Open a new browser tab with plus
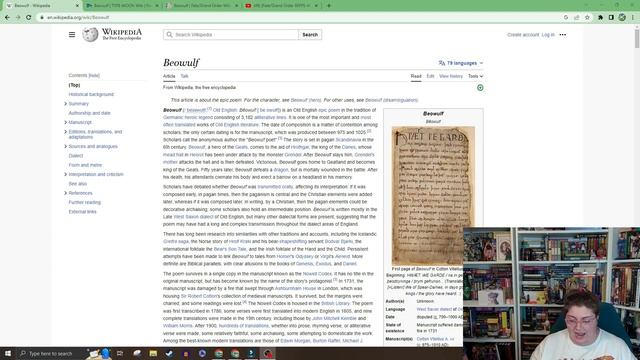 coord(329,6)
